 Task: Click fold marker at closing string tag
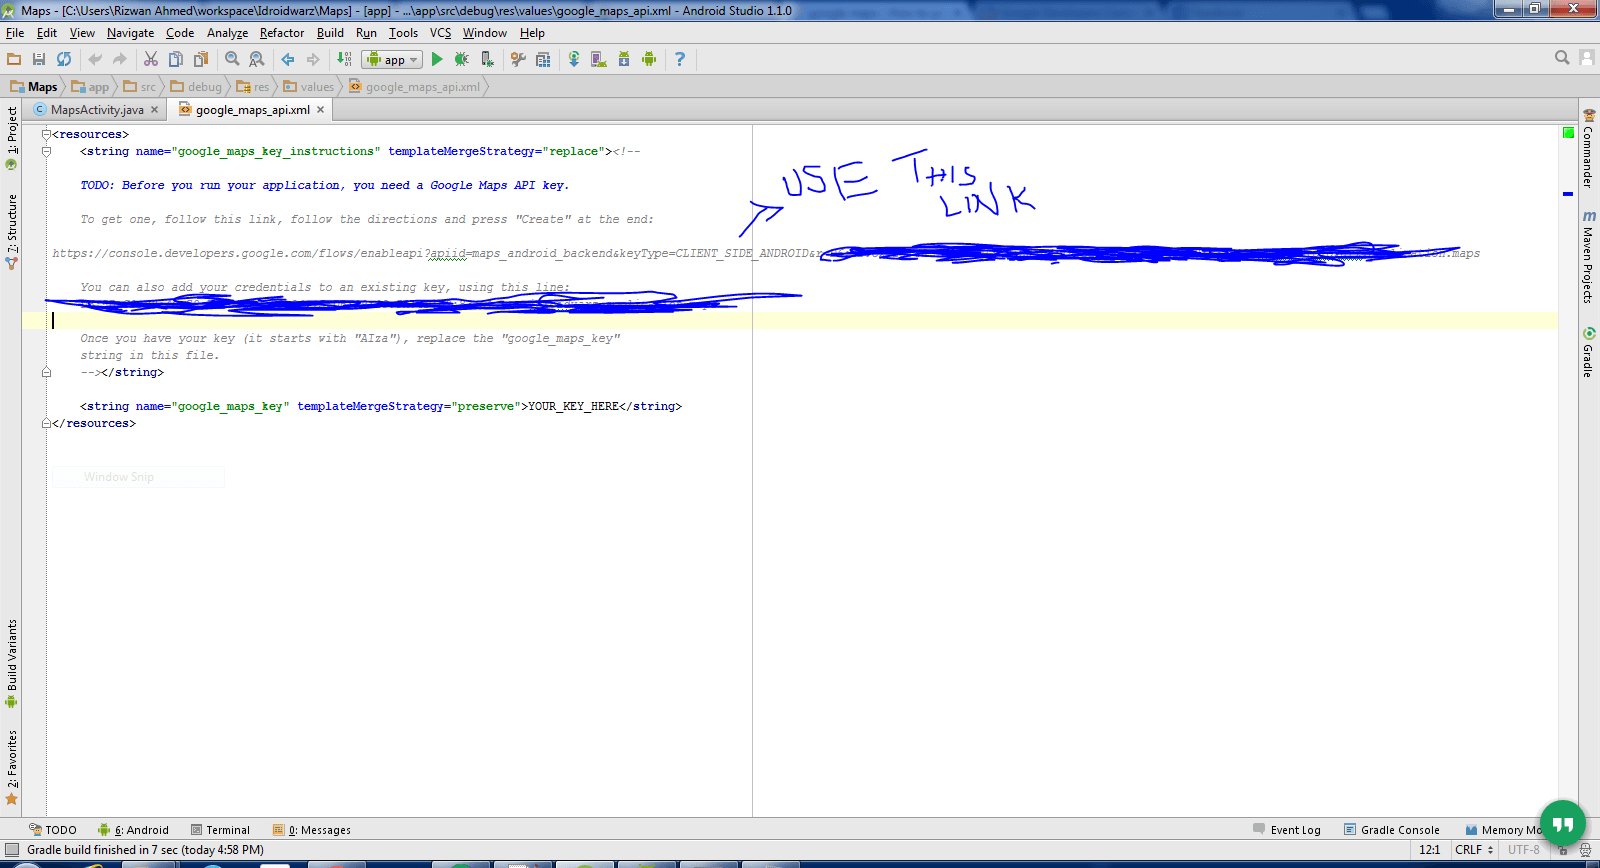(46, 372)
